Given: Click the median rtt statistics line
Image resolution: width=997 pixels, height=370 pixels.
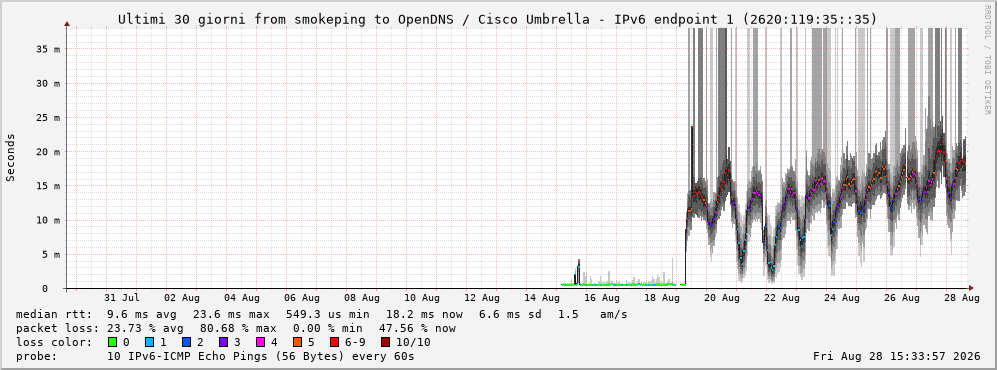Looking at the screenshot, I should [x=321, y=315].
